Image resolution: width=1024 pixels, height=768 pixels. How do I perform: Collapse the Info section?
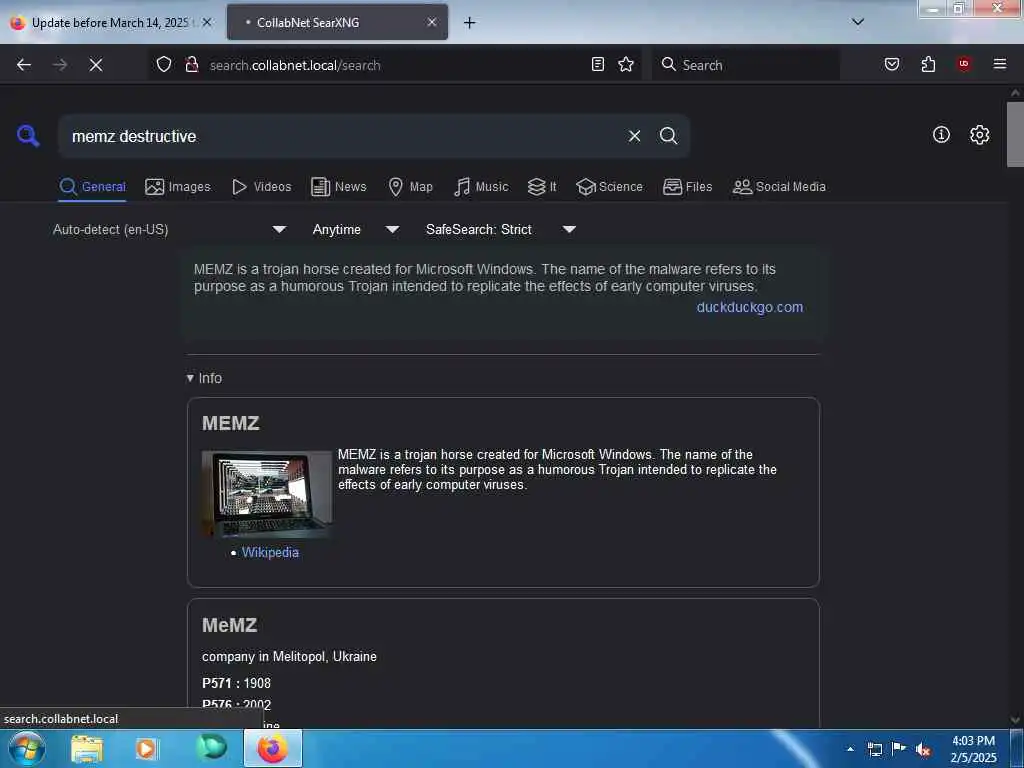tap(204, 378)
